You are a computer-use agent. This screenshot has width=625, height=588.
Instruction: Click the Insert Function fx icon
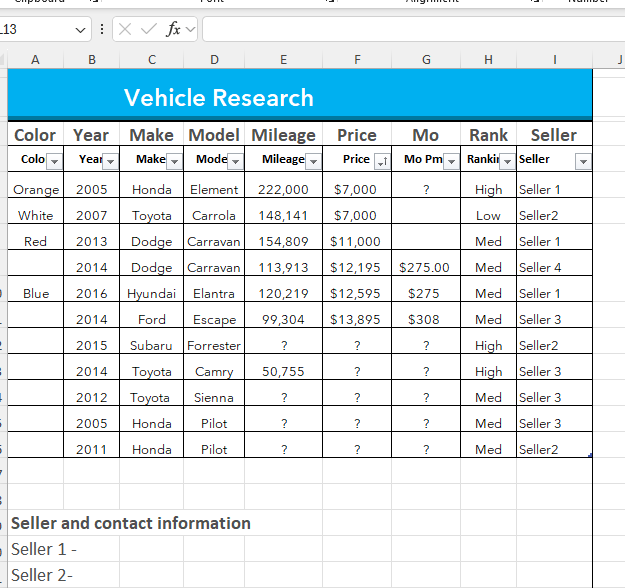coord(173,29)
